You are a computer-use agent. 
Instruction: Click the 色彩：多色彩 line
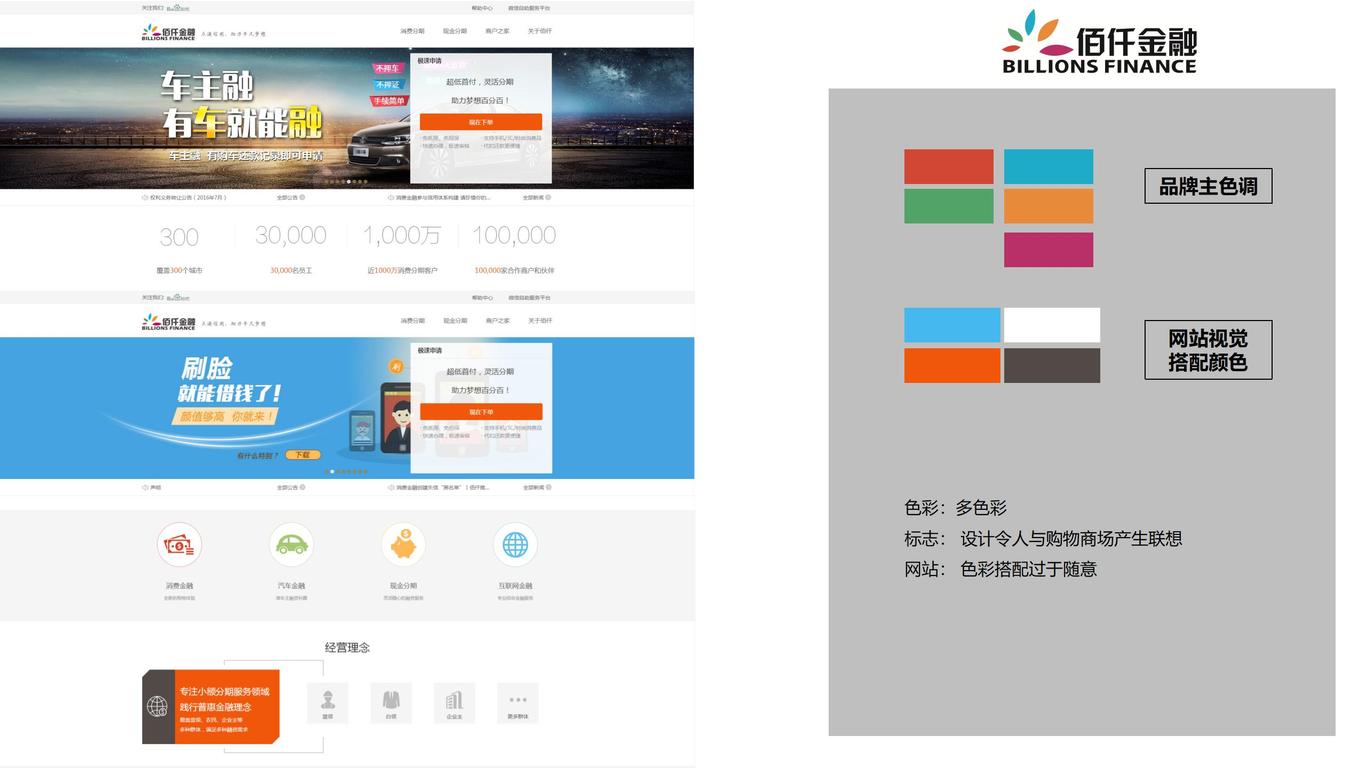pyautogui.click(x=955, y=508)
